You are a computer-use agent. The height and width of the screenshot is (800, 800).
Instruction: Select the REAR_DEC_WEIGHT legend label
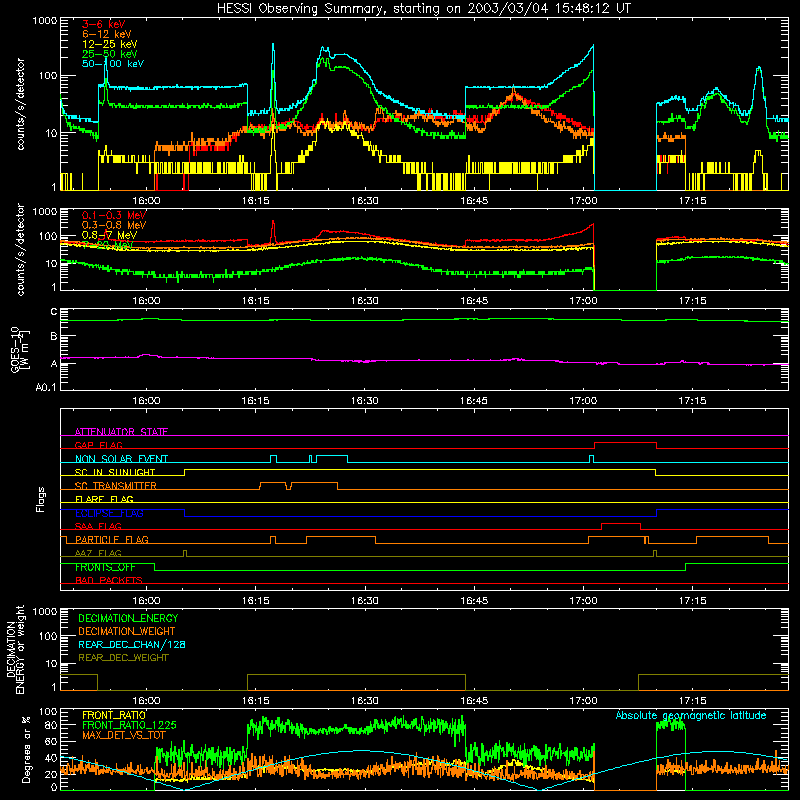coord(123,658)
